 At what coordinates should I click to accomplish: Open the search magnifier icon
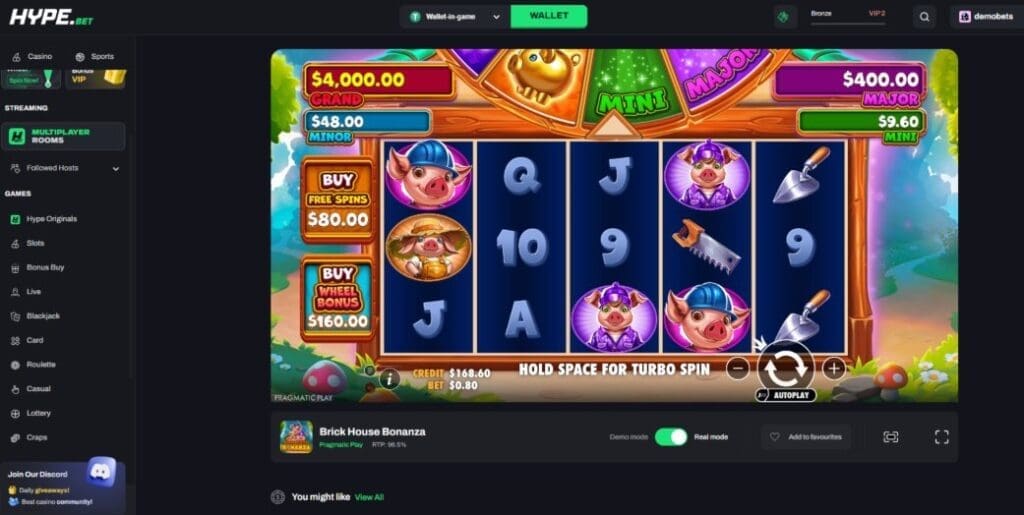(924, 17)
